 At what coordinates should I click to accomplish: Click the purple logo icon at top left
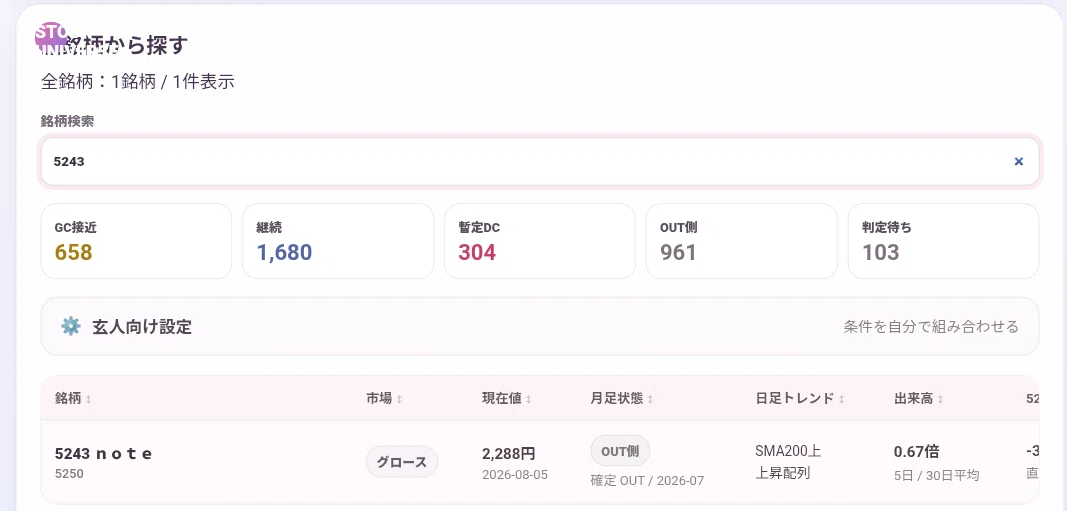click(51, 38)
